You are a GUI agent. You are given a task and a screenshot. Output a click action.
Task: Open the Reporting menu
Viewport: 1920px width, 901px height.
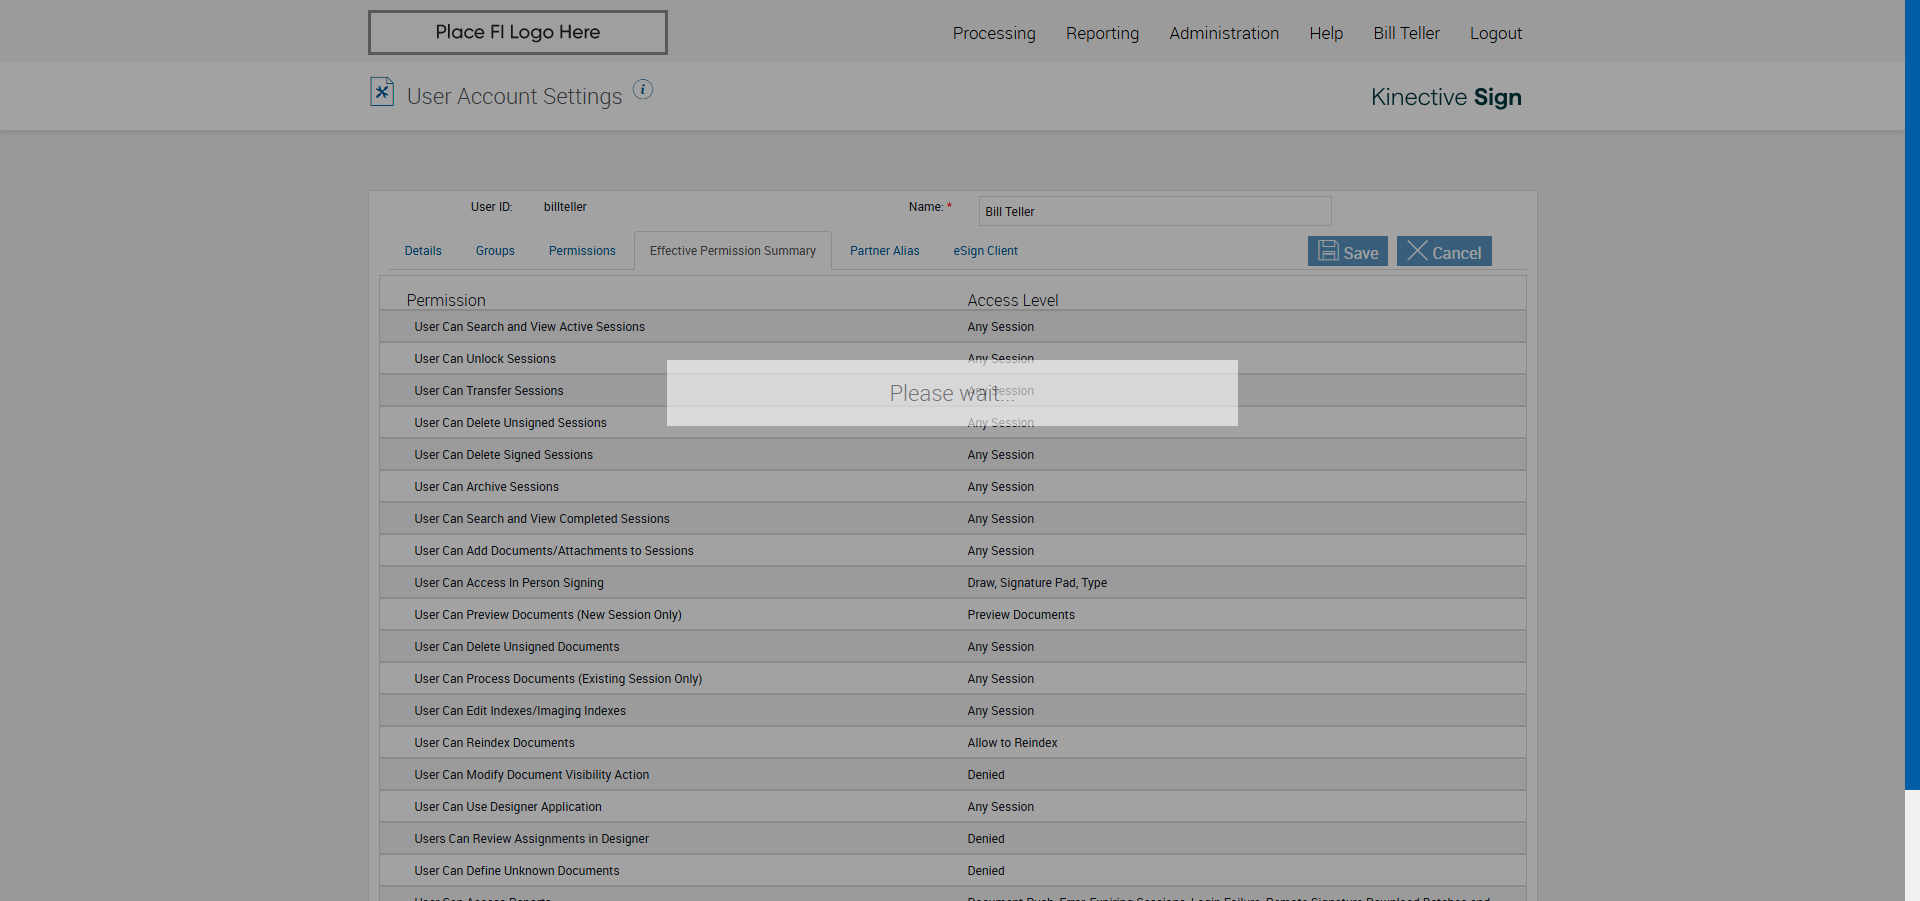[1102, 33]
